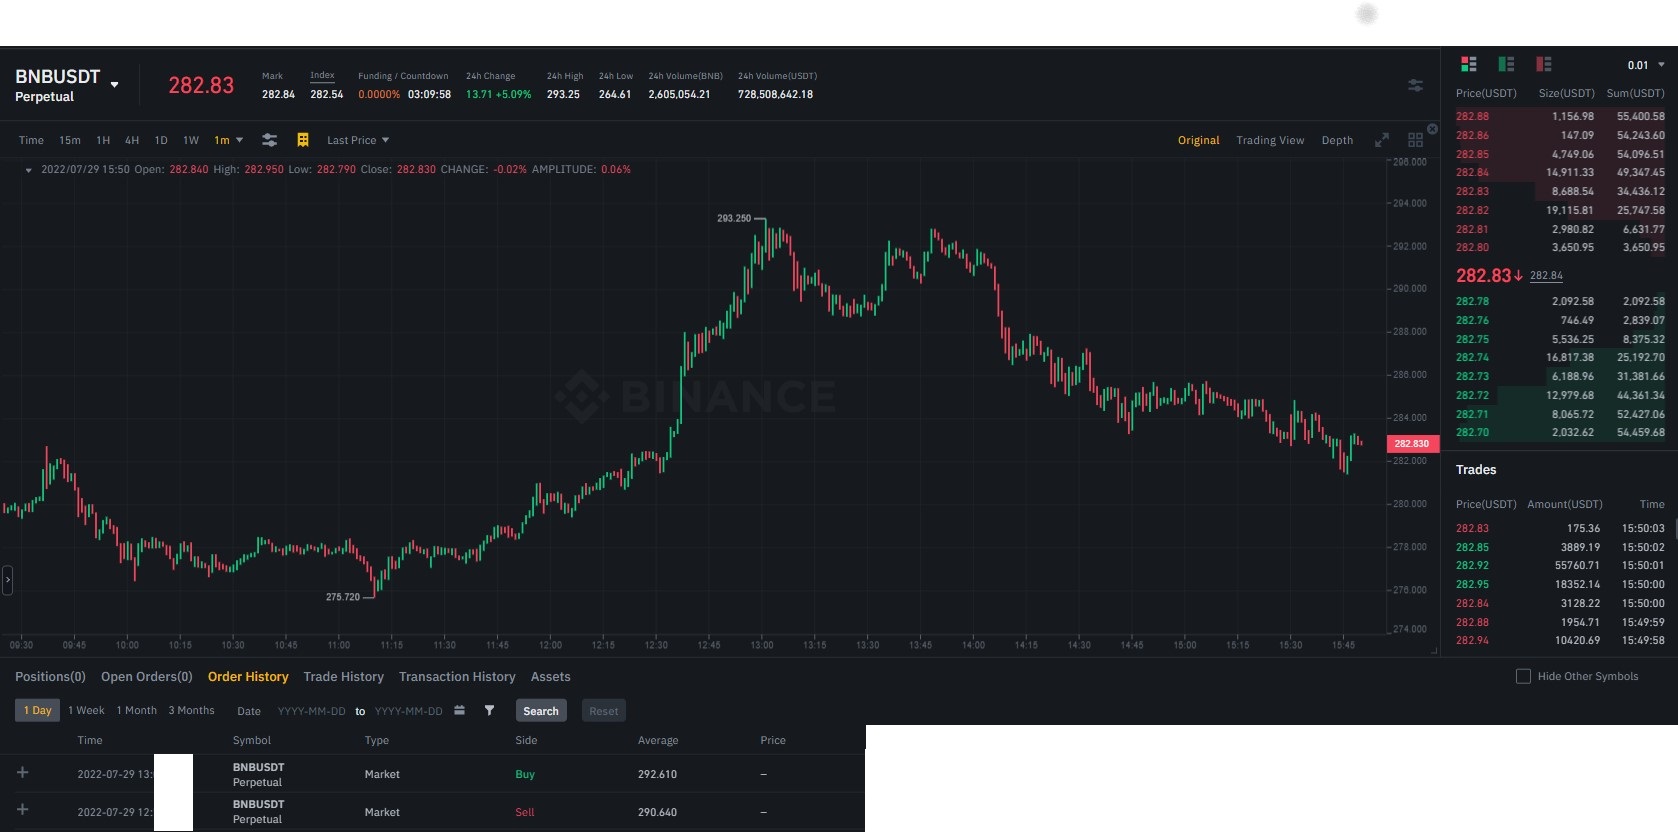Open the date range calendar icon
The width and height of the screenshot is (1678, 832).
click(x=459, y=710)
